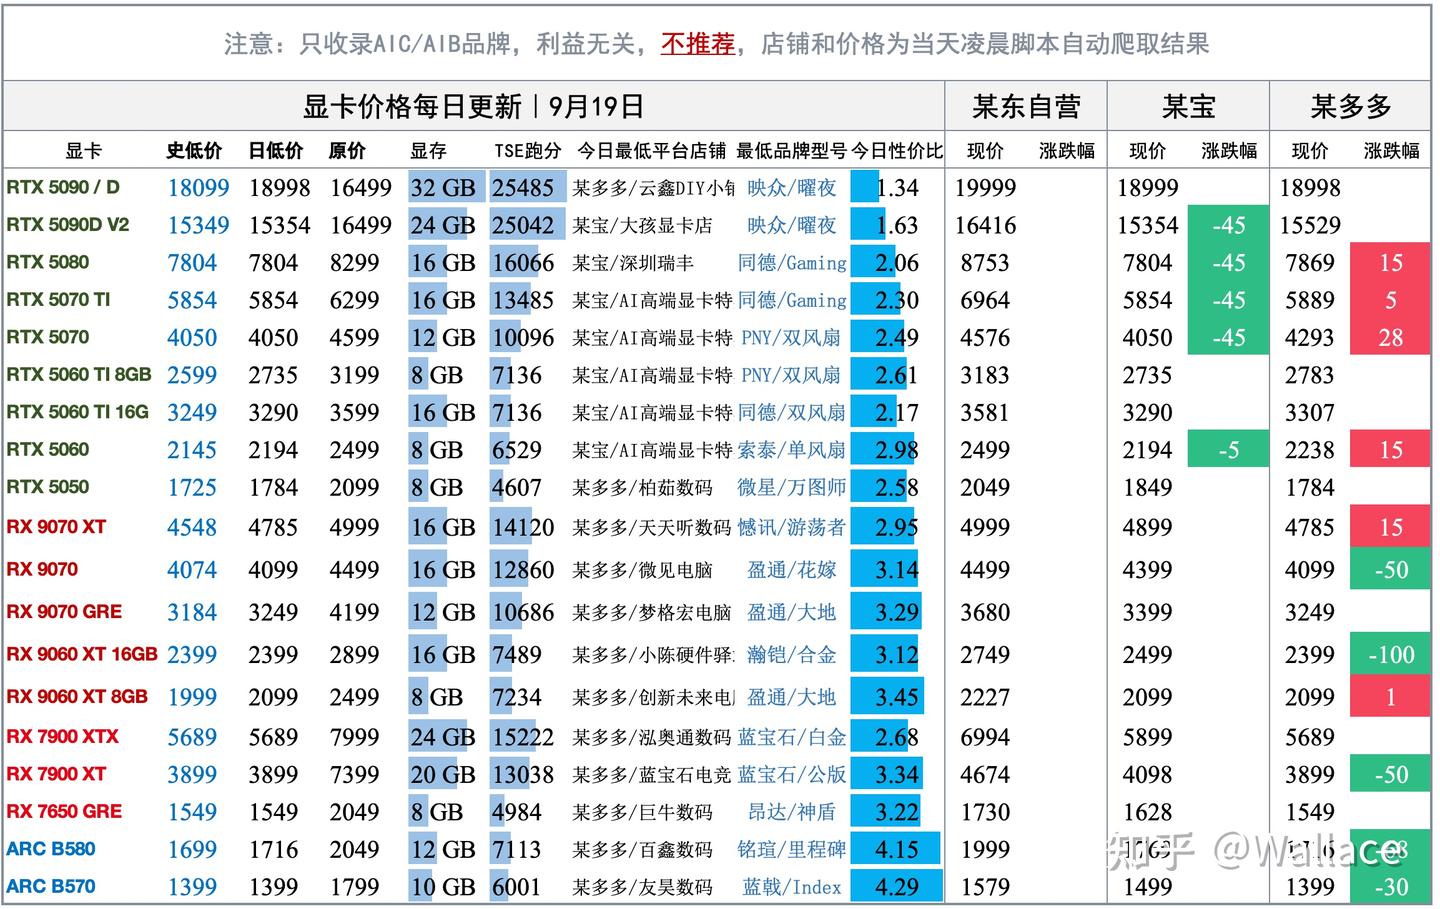The height and width of the screenshot is (909, 1440).
Task: Select the TSE跑分 column header
Action: 527,151
